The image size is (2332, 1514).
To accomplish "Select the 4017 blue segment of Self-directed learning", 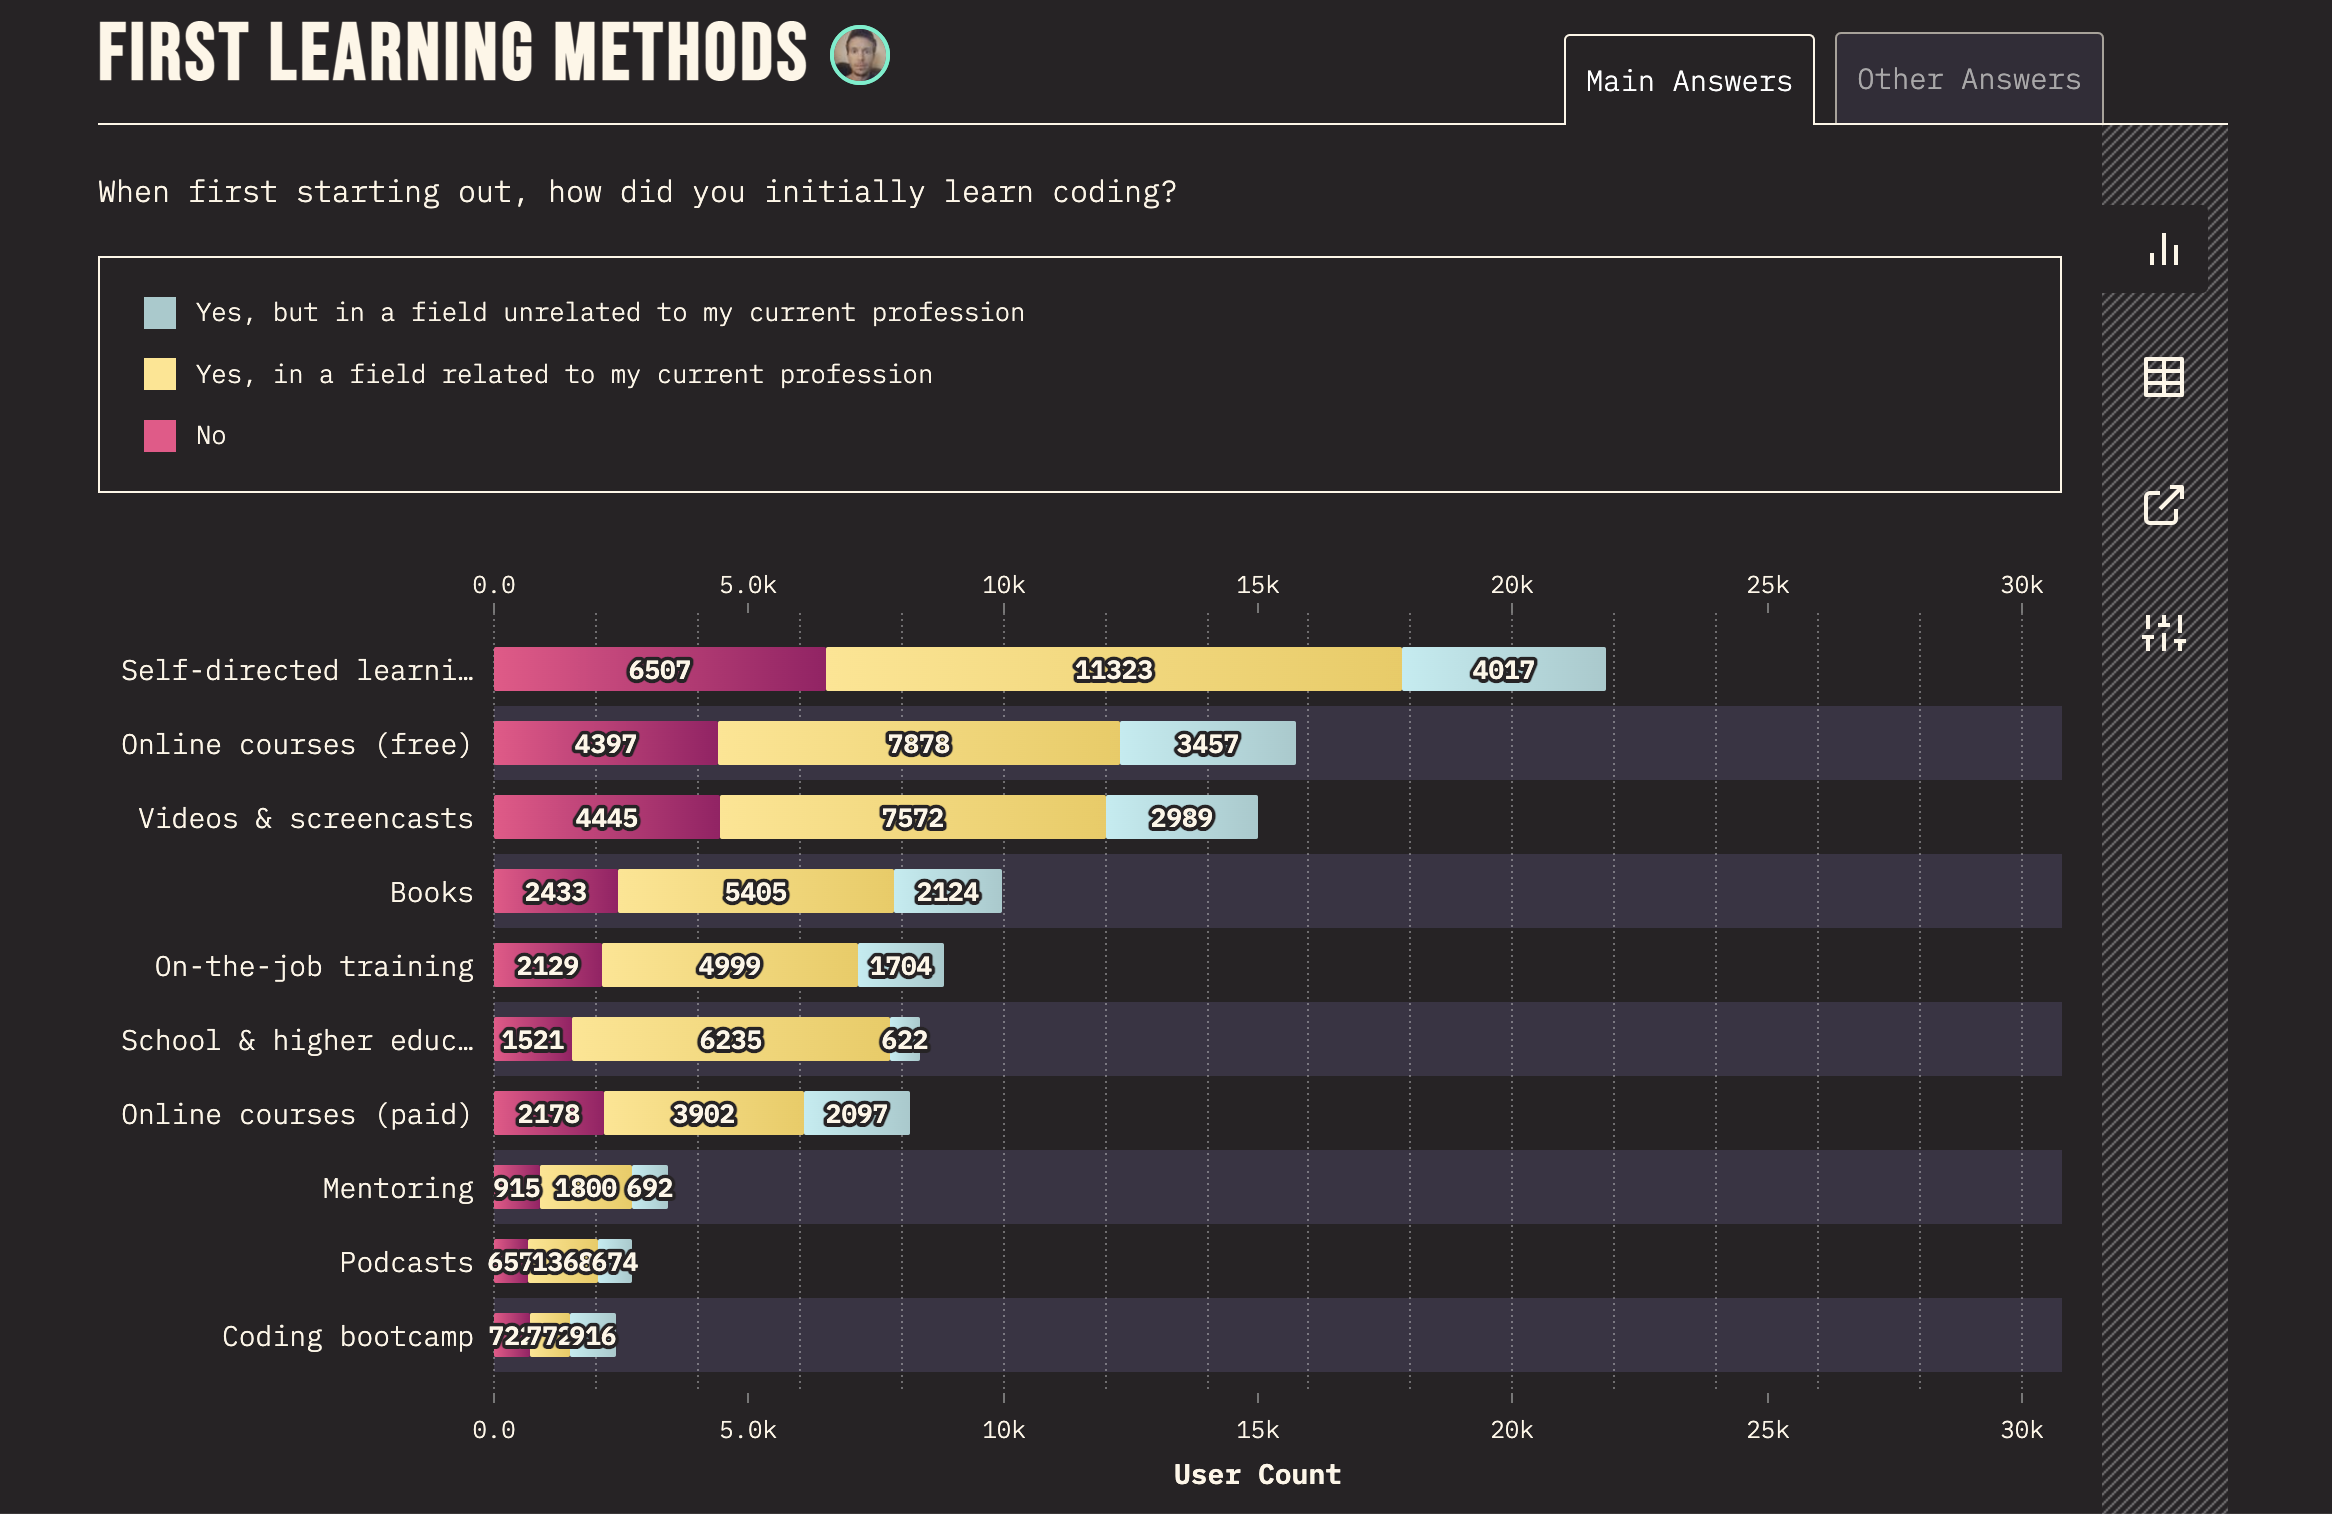I will (1502, 669).
